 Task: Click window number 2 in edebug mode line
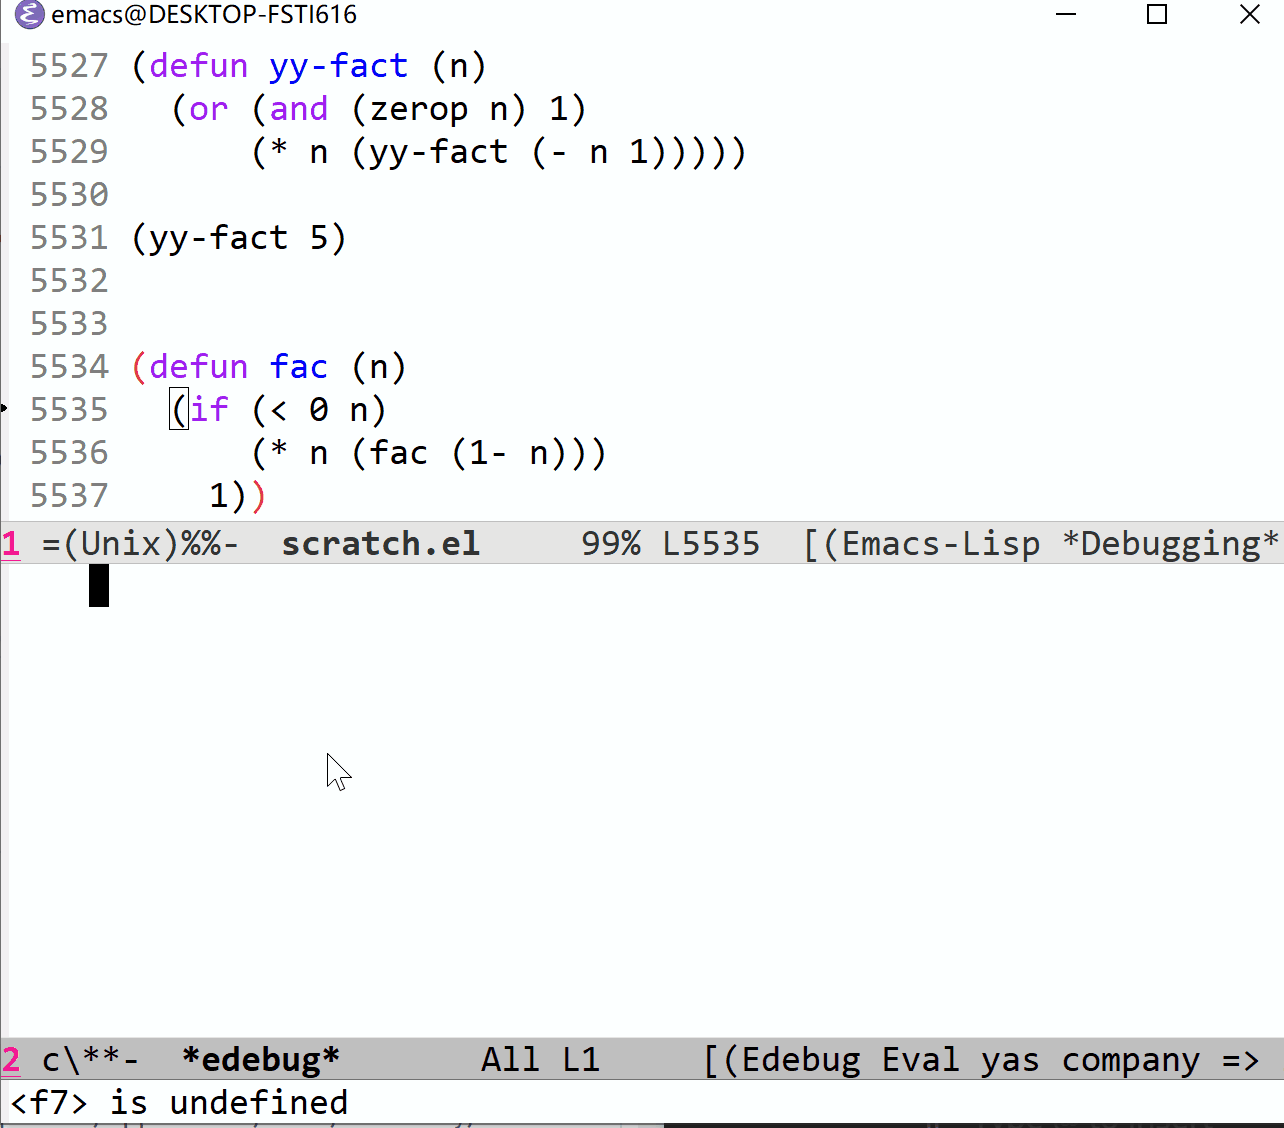point(11,1060)
